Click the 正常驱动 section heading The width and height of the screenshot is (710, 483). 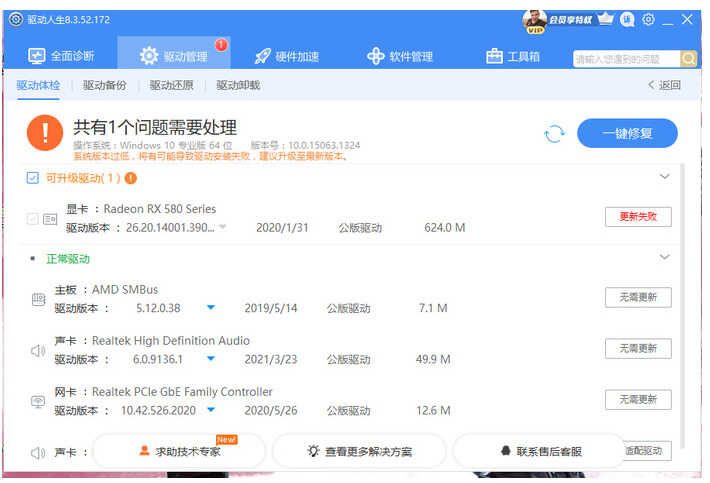pos(68,259)
